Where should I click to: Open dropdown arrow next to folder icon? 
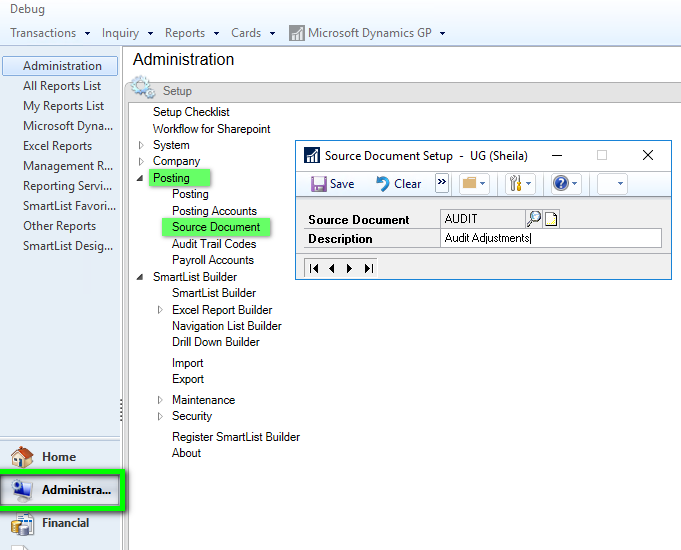[482, 183]
